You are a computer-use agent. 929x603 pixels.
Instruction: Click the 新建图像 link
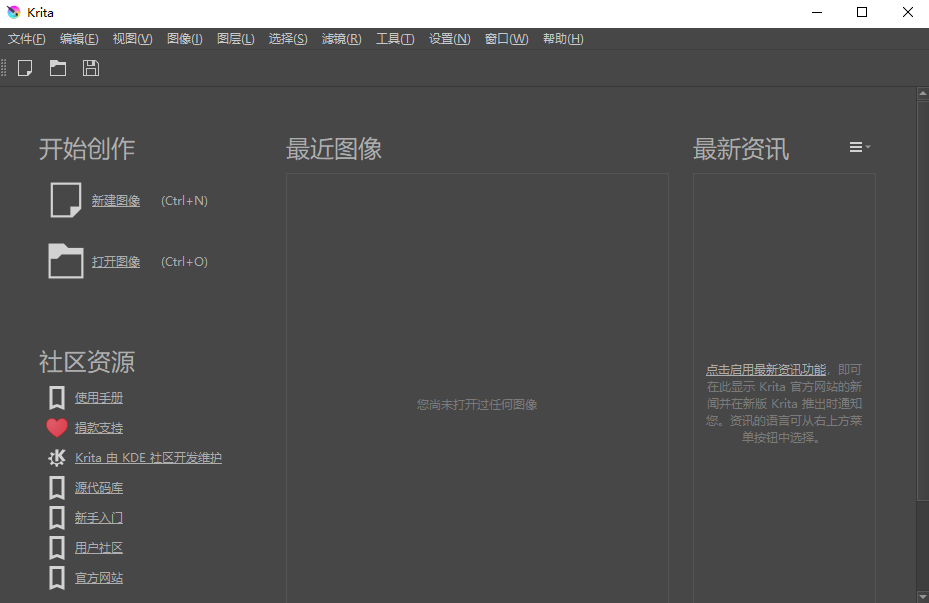click(x=116, y=201)
